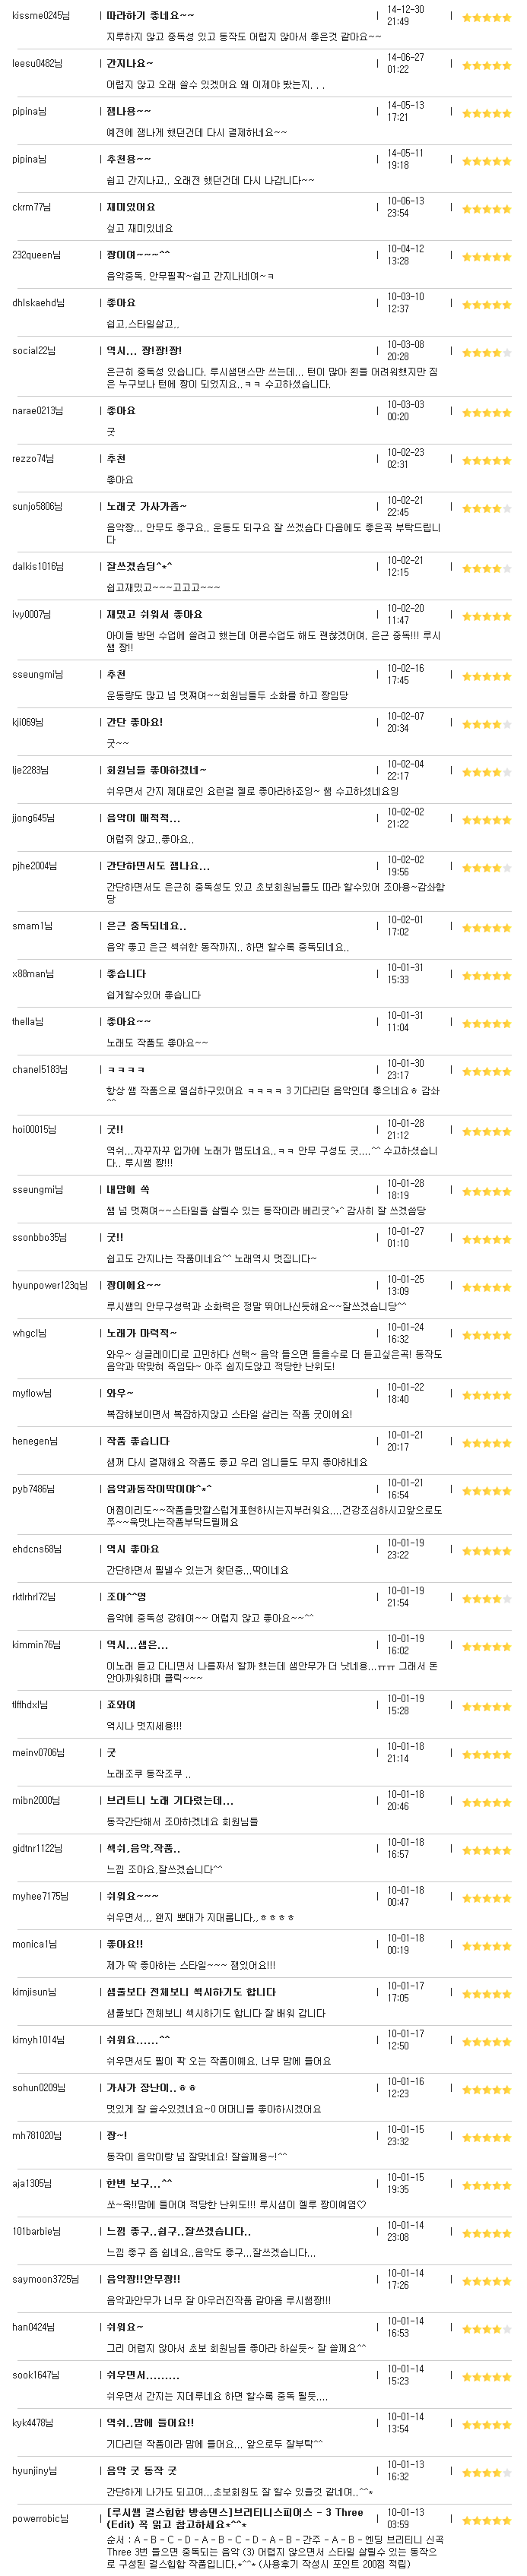Open the 노래가 매력적~ review

(142, 1333)
